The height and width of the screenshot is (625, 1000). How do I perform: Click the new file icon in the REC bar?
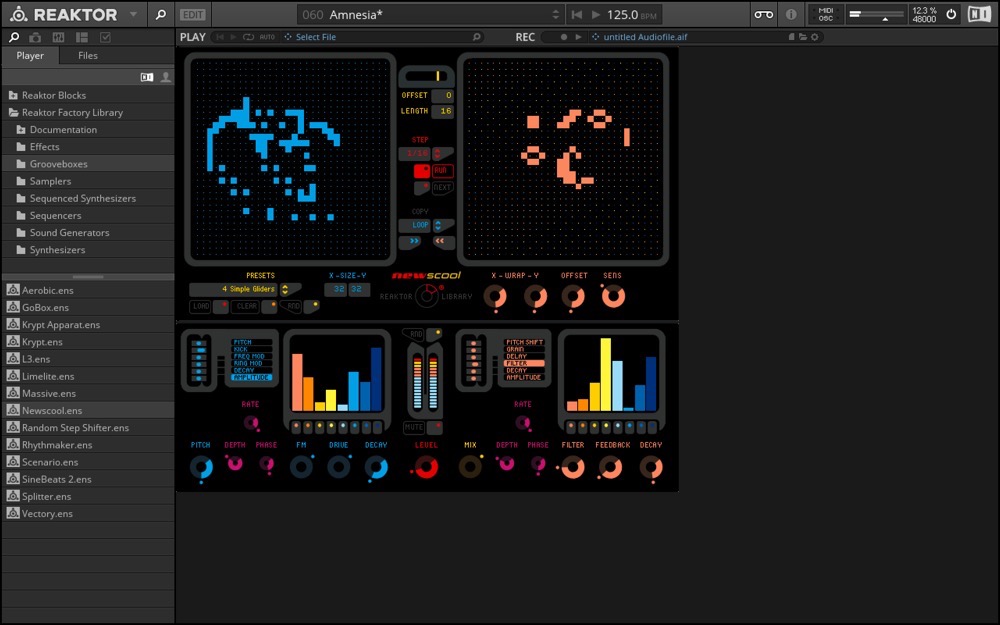(791, 37)
